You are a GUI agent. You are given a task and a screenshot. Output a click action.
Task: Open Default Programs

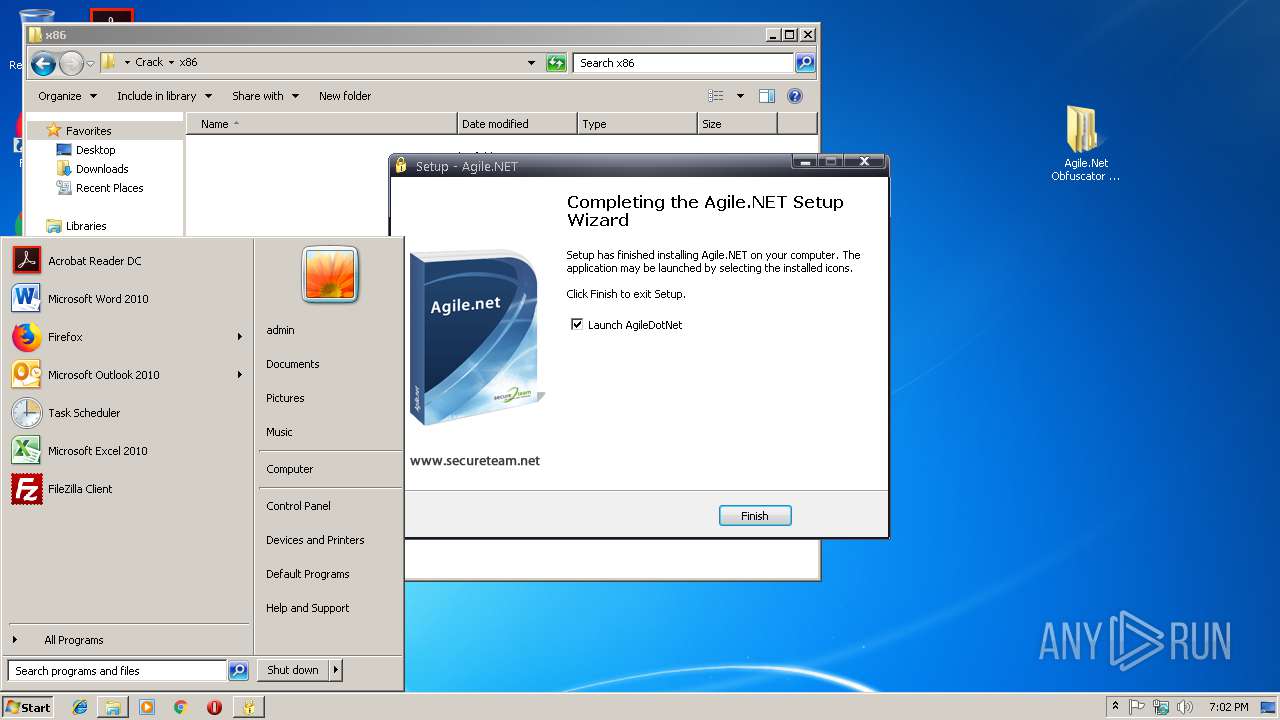coord(308,574)
